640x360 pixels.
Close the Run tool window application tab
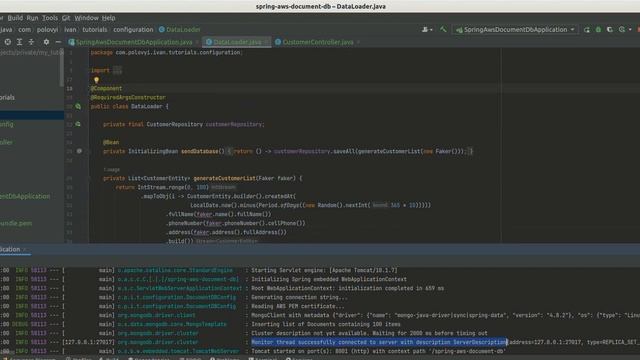coord(24,249)
